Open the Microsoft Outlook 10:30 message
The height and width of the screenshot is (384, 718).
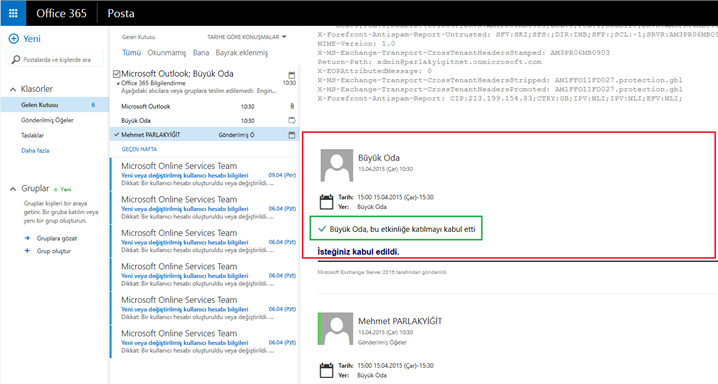(x=205, y=106)
